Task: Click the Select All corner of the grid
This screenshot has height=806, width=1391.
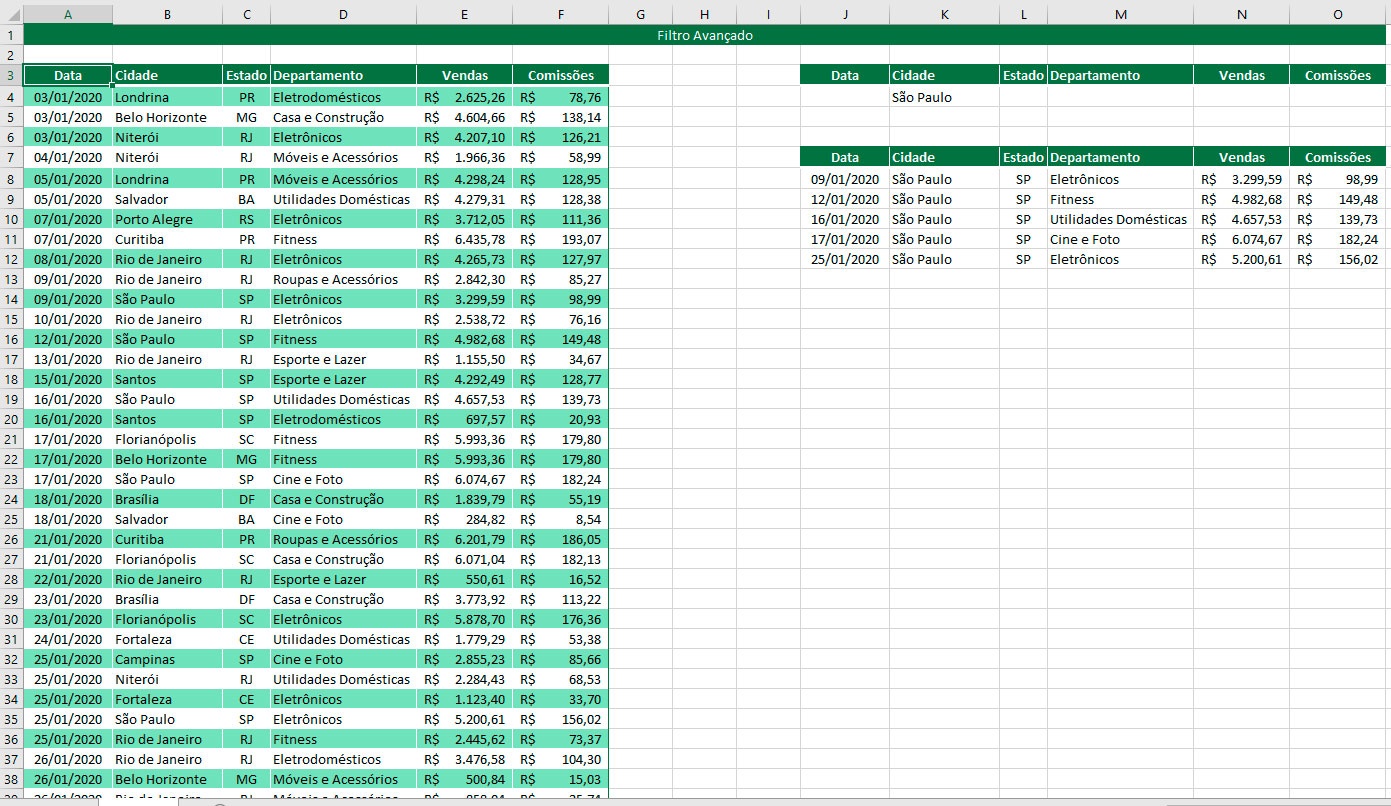Action: (x=11, y=14)
